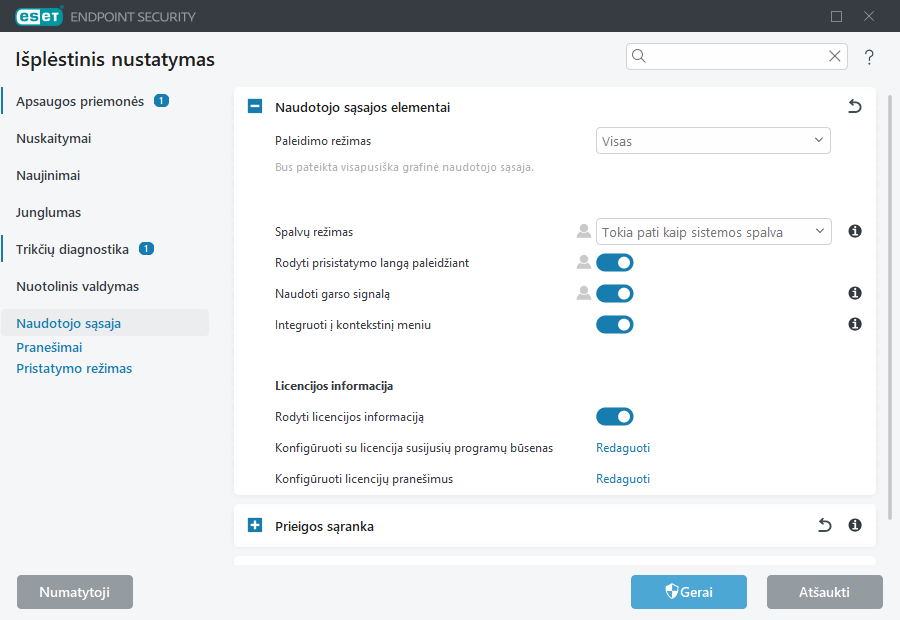Show info for Integruoti į kontekstinį meniu
900x620 pixels.
(855, 324)
